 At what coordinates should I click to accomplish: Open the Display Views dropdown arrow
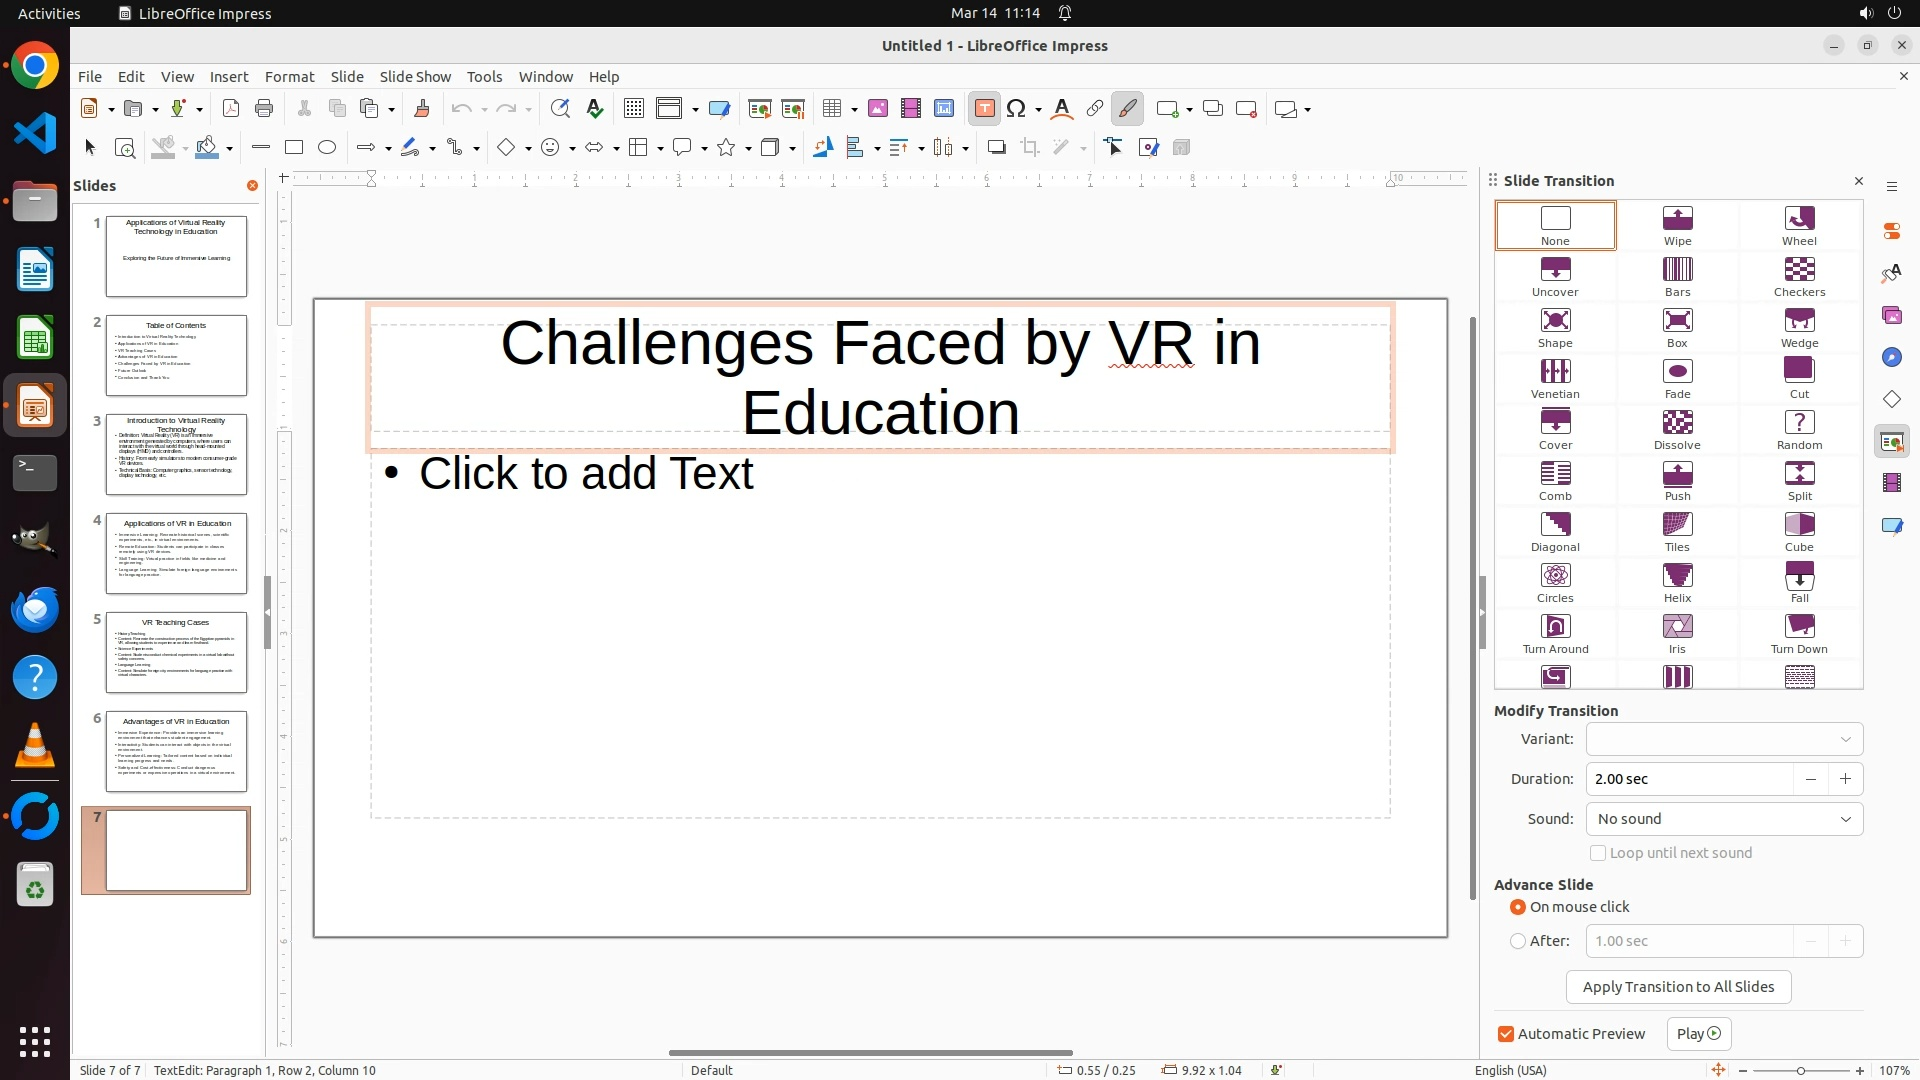(x=695, y=109)
